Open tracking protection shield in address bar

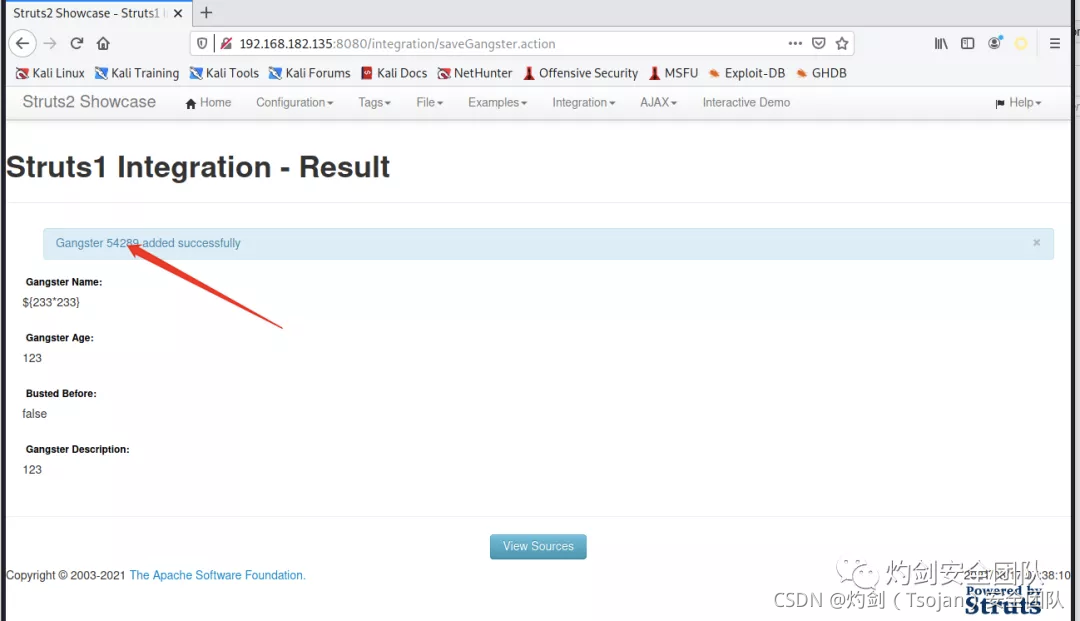tap(202, 43)
